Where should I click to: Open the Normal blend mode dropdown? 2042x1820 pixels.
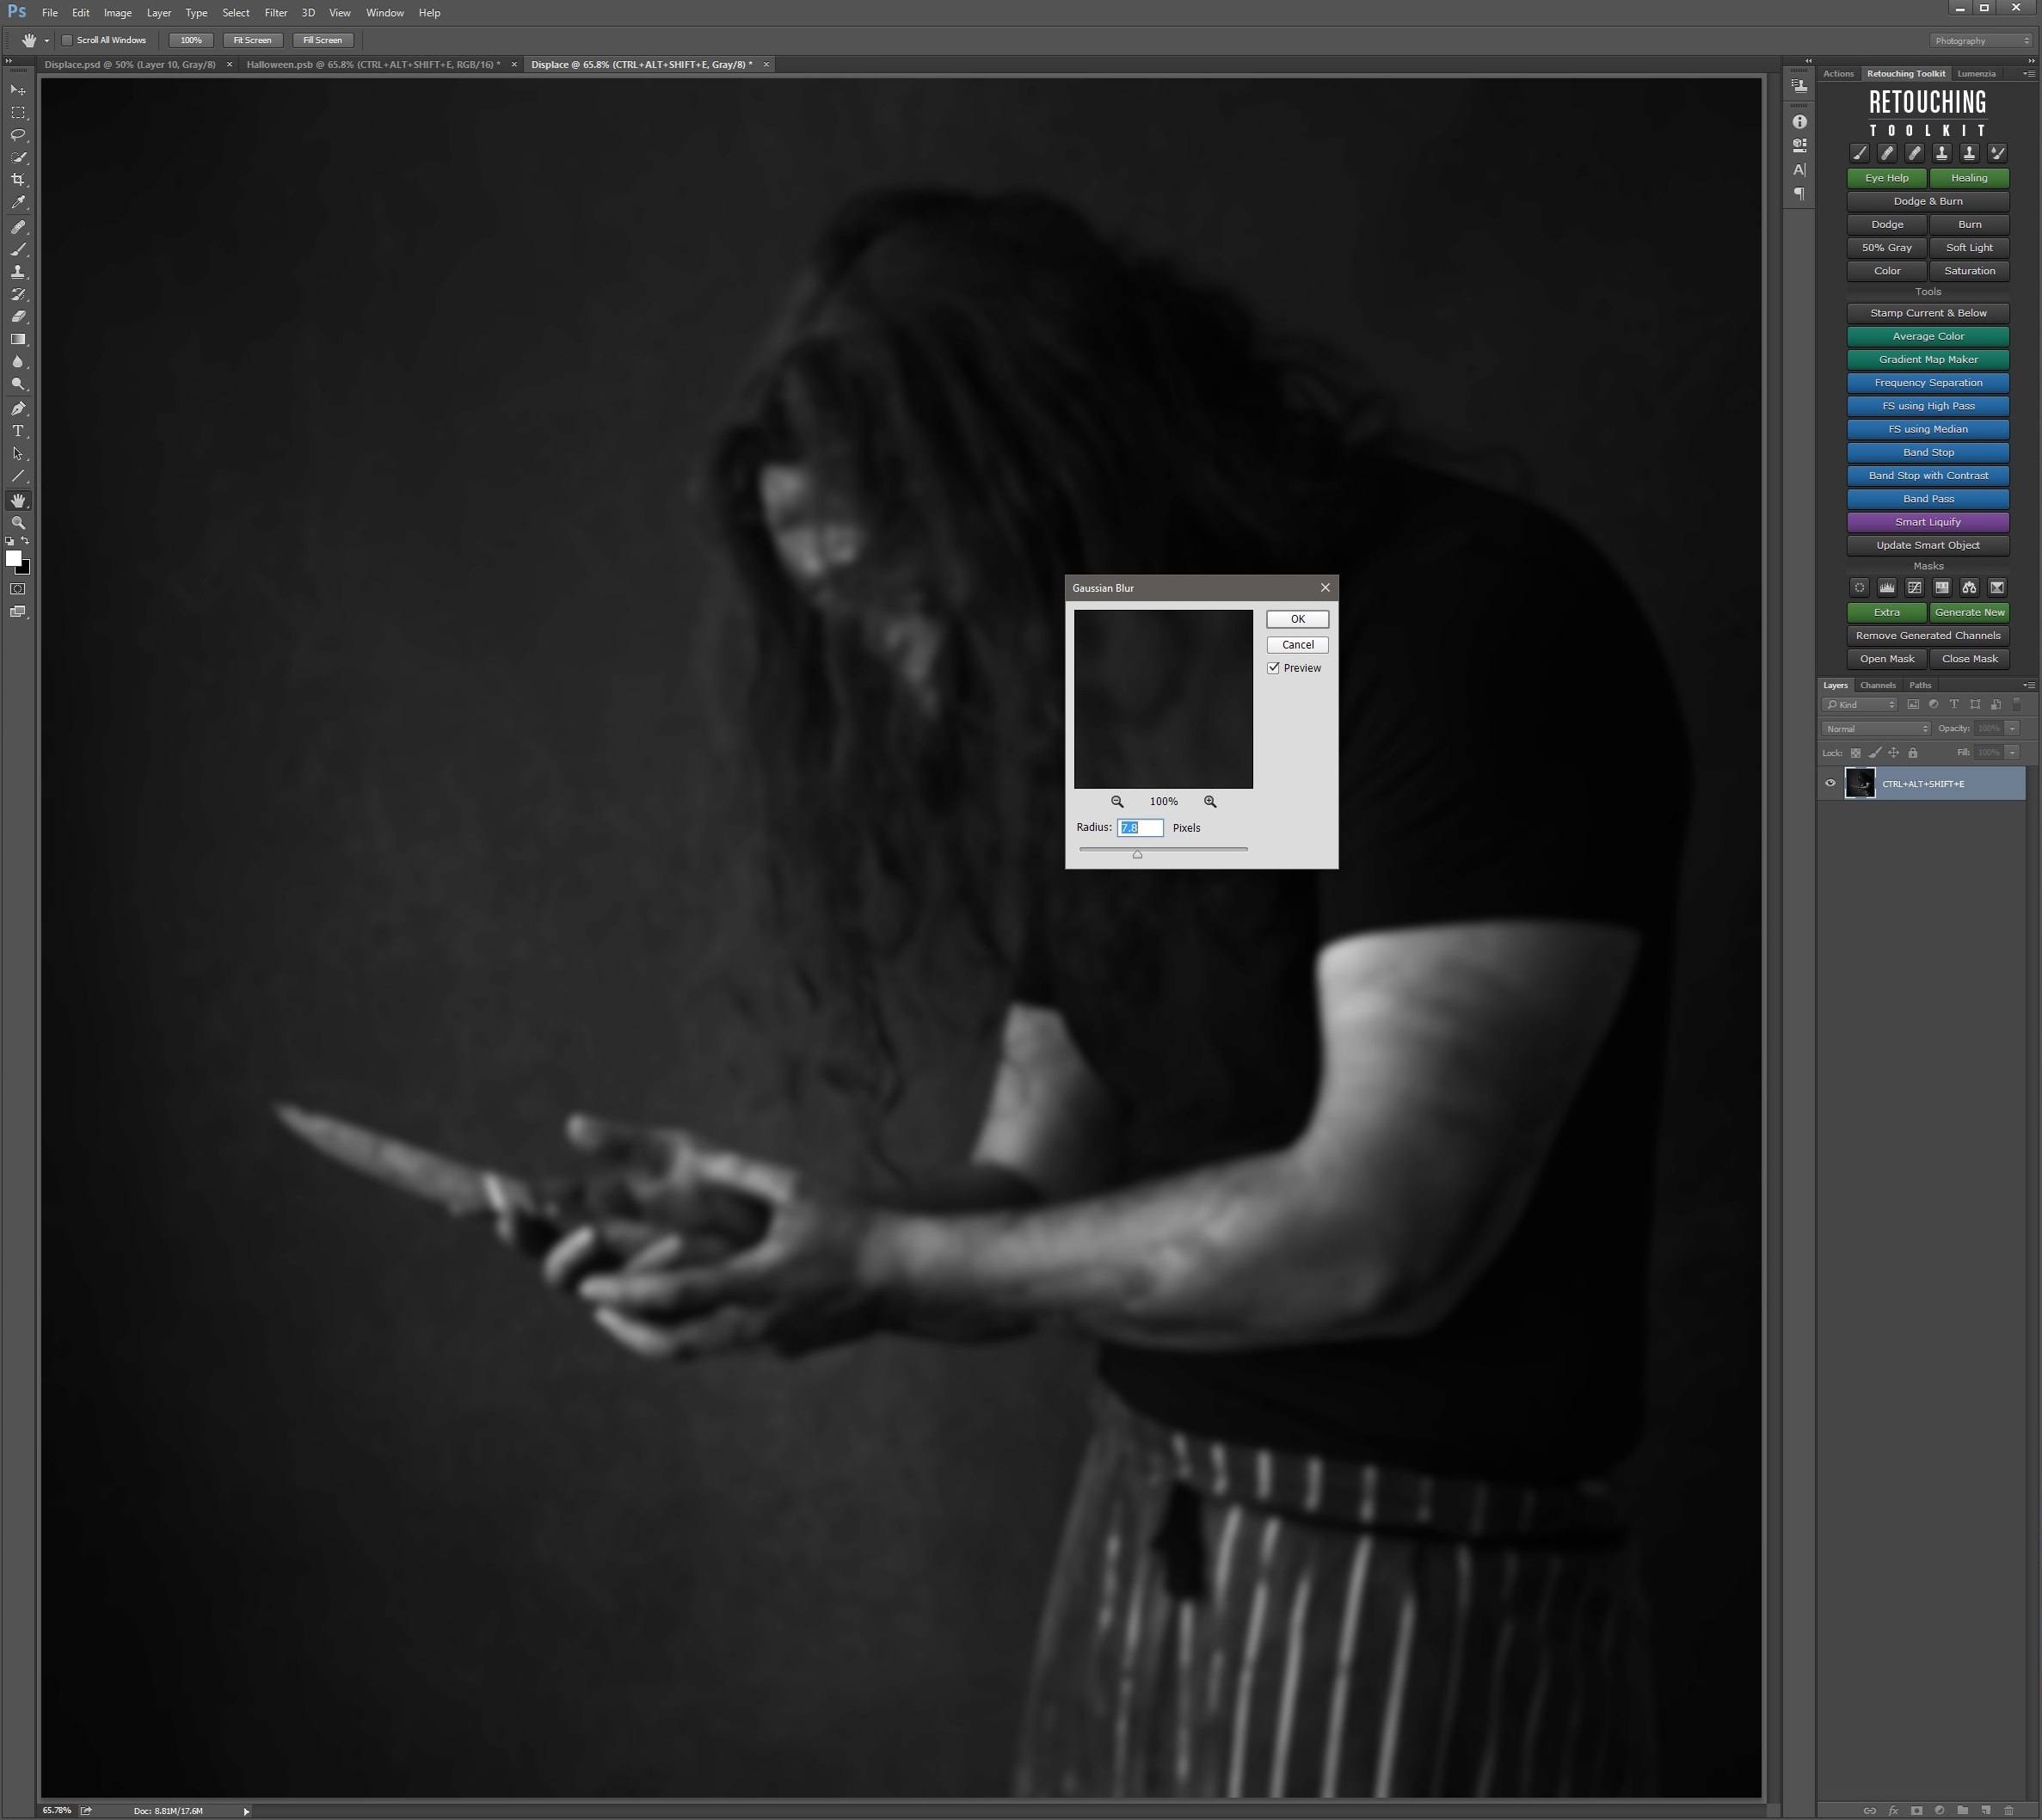click(x=1875, y=729)
